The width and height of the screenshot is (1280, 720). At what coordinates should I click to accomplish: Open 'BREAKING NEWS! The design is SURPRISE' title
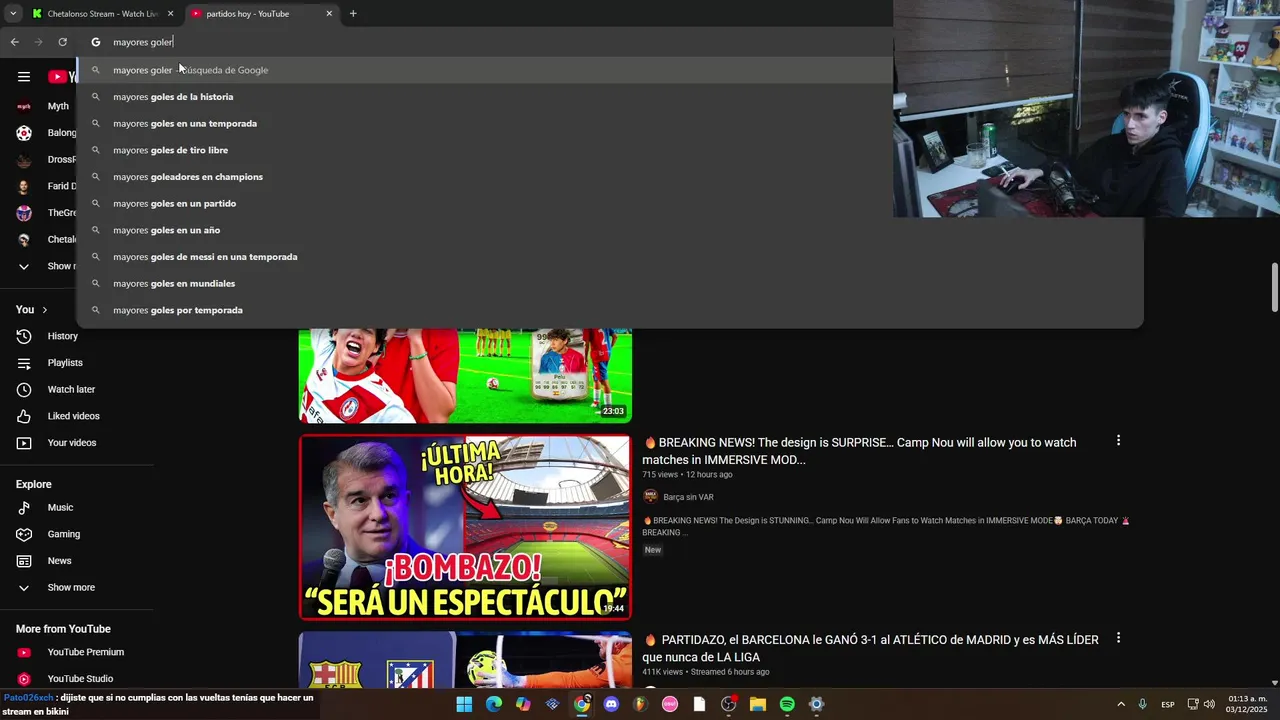[x=860, y=451]
